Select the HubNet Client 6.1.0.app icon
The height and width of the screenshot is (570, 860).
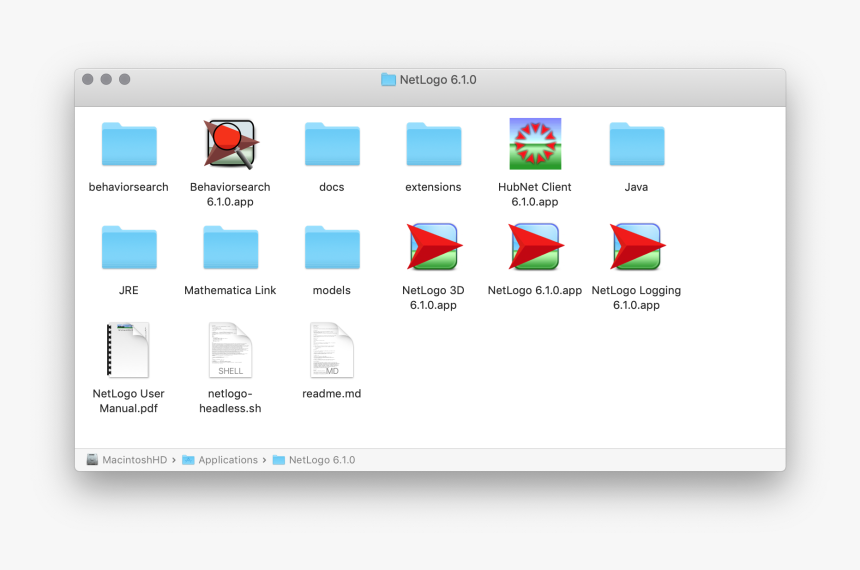coord(535,144)
